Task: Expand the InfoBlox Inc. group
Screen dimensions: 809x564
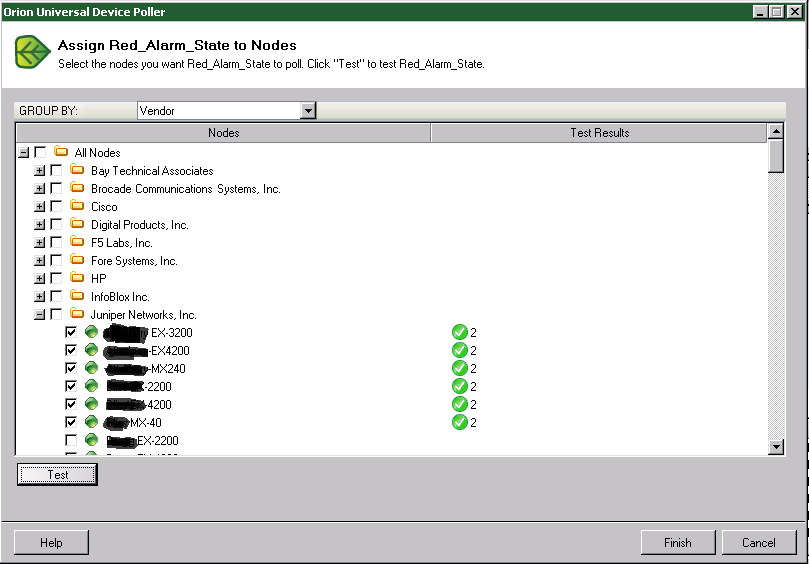Action: coord(40,296)
